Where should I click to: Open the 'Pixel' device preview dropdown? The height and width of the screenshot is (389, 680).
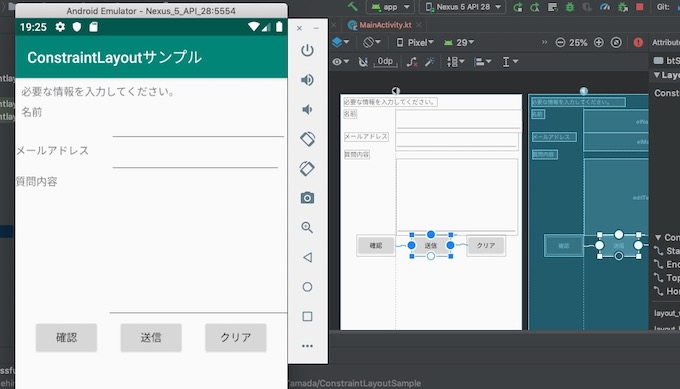415,42
